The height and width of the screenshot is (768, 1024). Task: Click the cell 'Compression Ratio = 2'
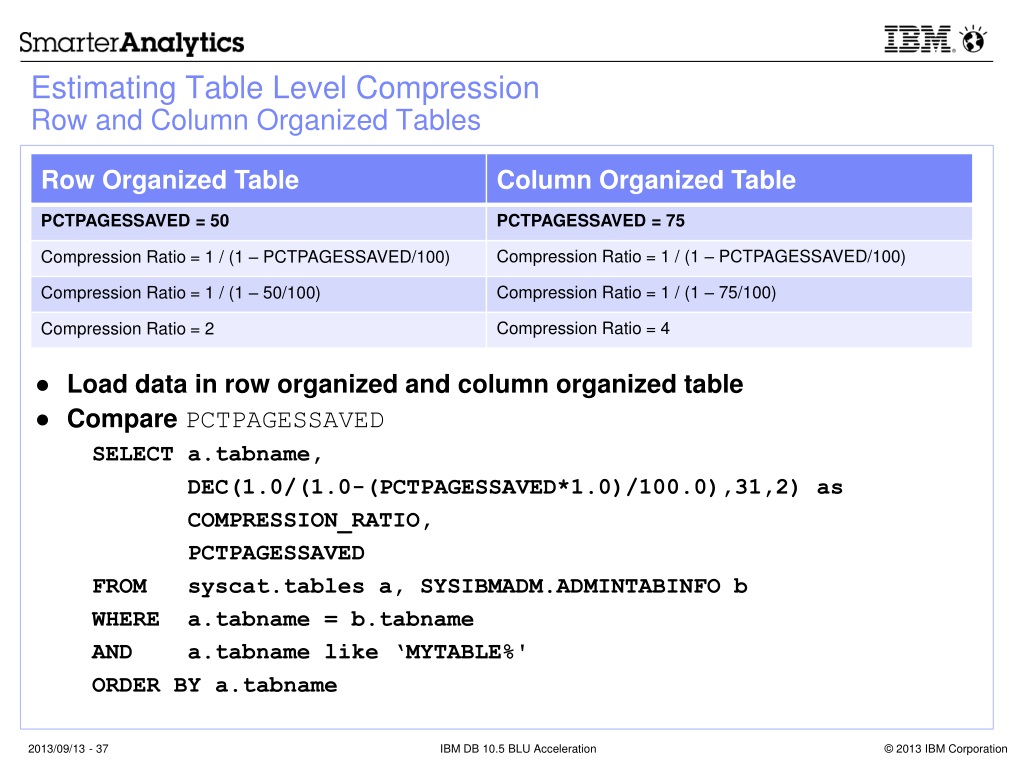[259, 329]
